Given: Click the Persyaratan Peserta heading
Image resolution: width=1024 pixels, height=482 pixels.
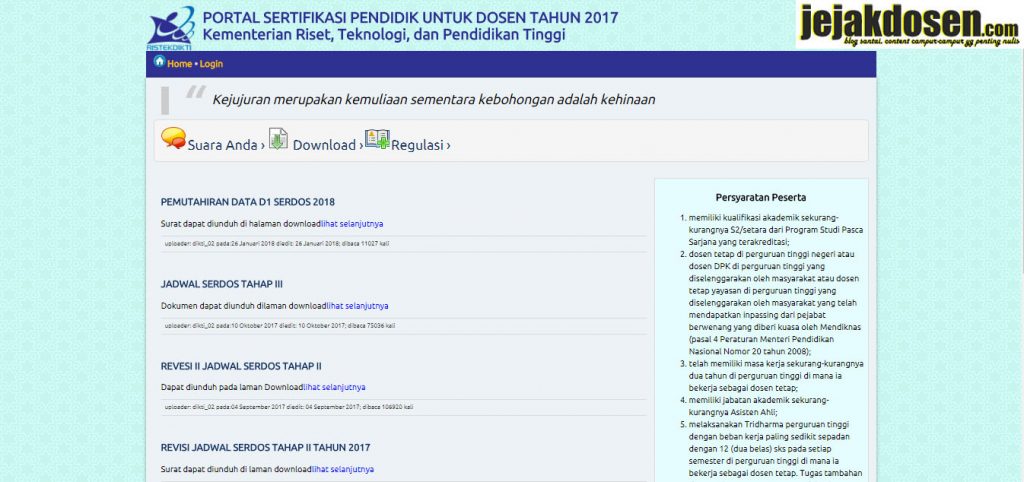Looking at the screenshot, I should [x=761, y=197].
